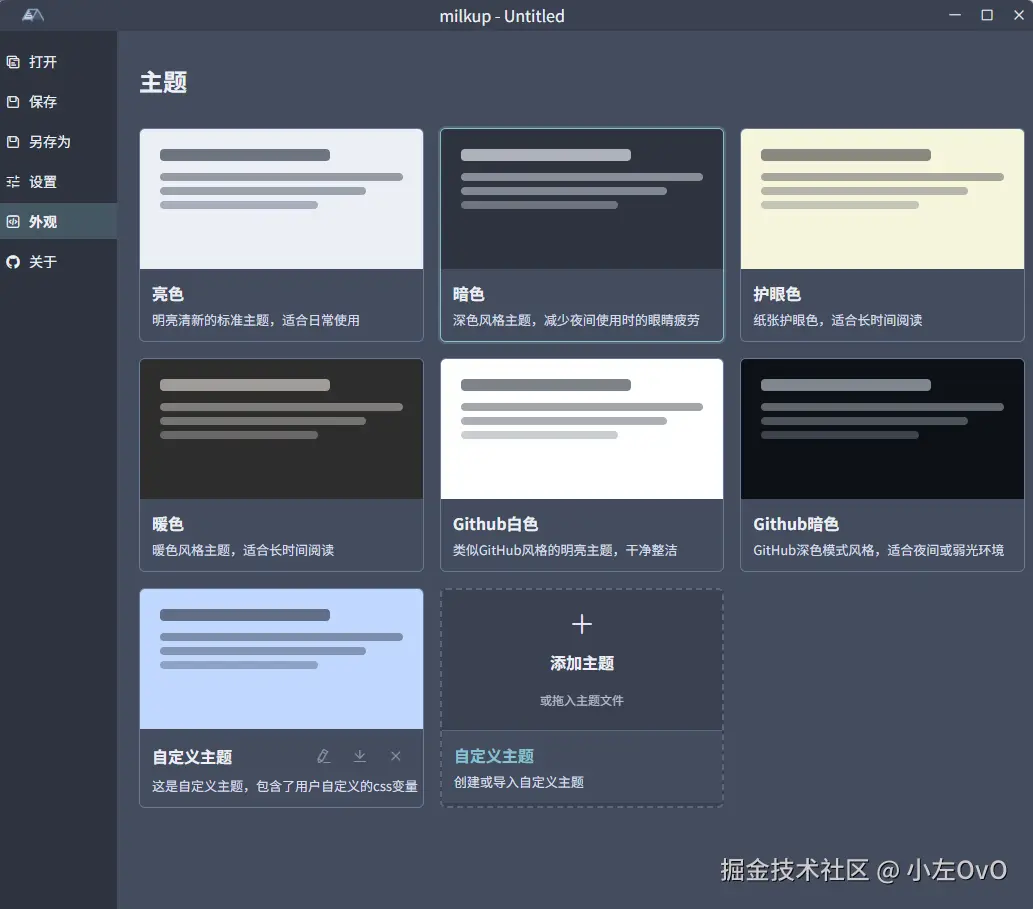Click the Github白色 title text
Screen dimensions: 1033x909
click(x=495, y=524)
